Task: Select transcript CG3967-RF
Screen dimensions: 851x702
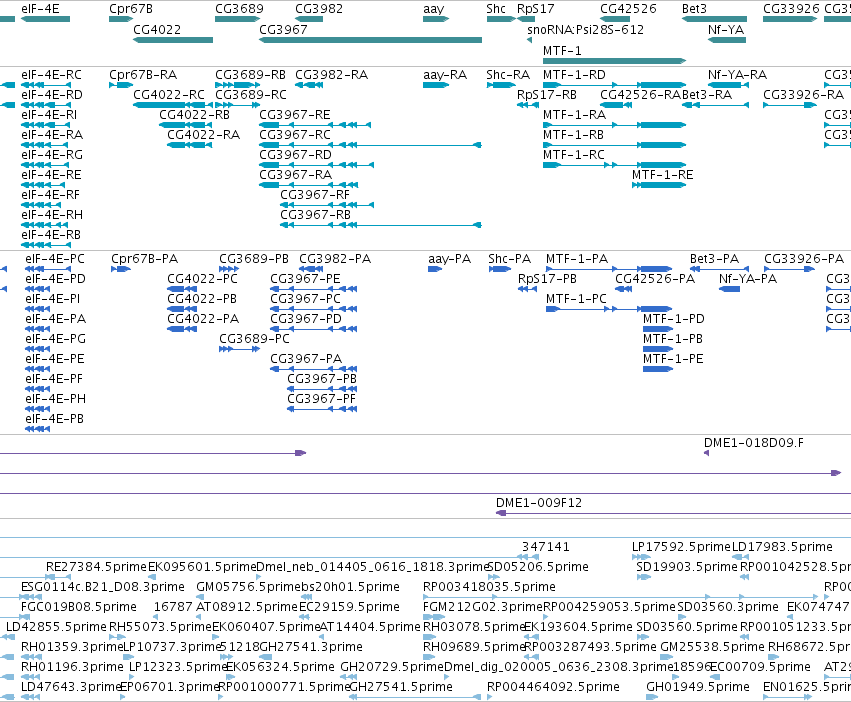Action: (315, 194)
